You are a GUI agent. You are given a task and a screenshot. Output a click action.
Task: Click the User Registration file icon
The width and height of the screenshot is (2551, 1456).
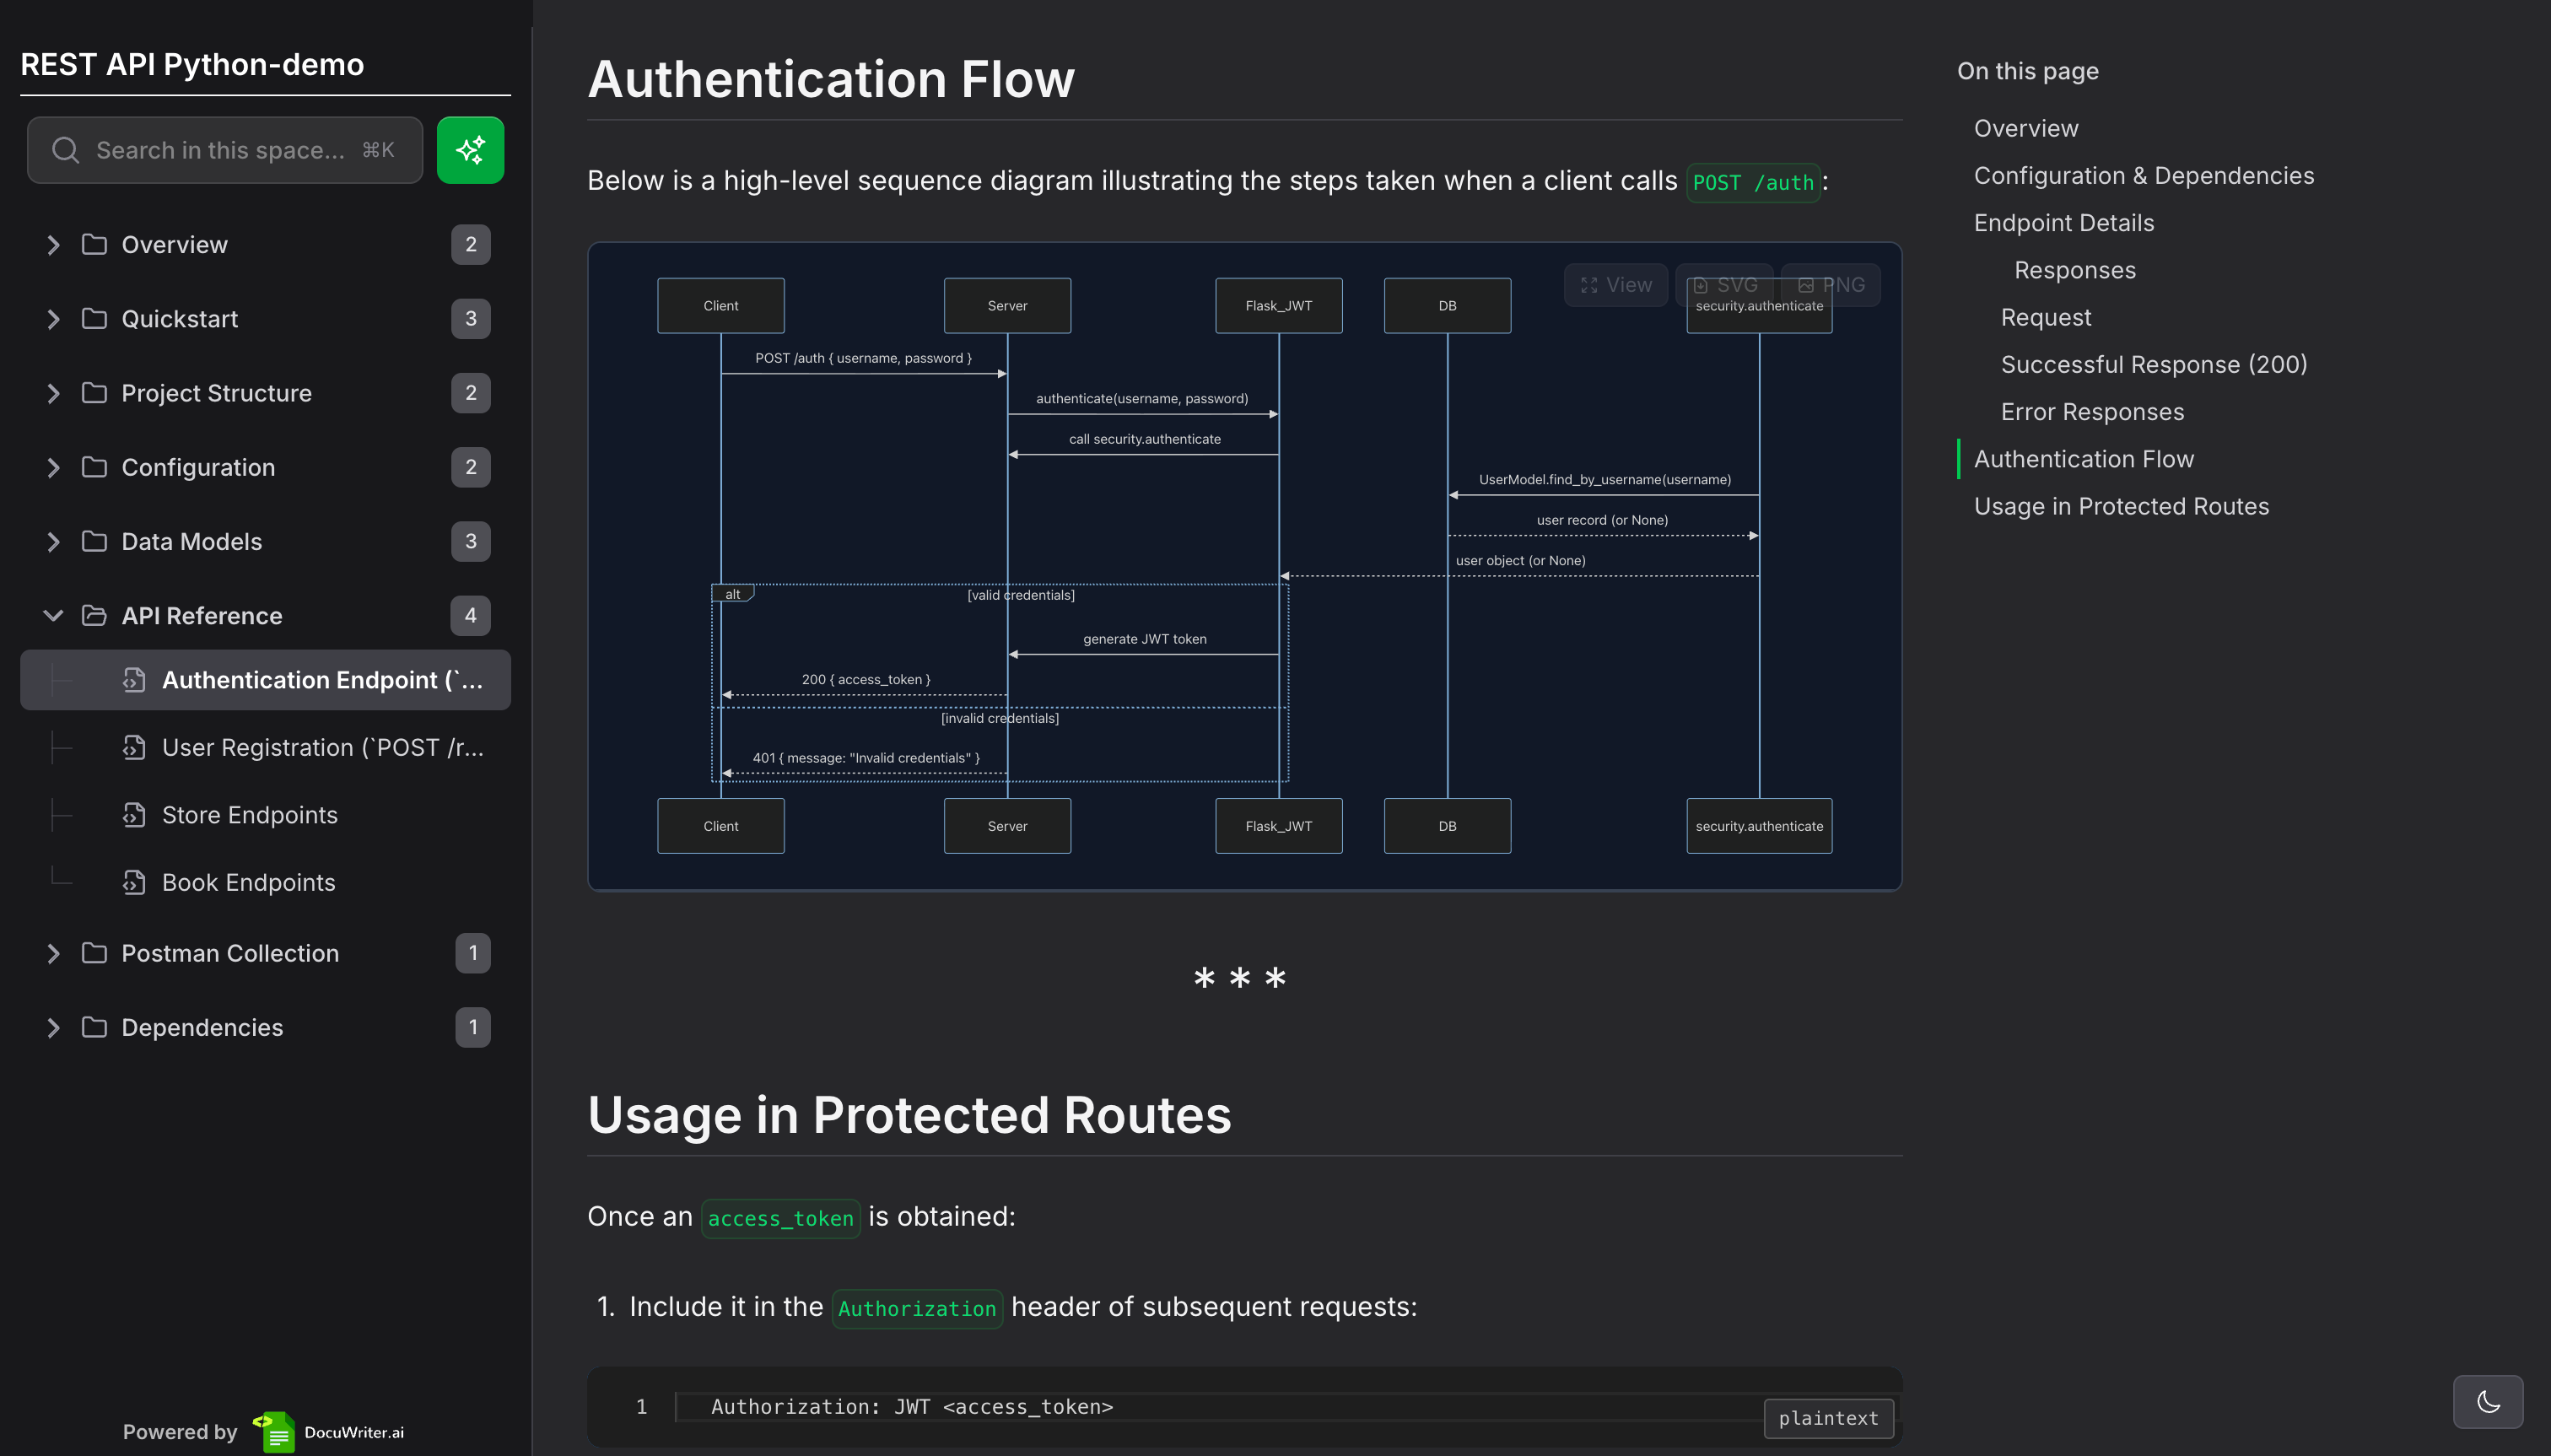coord(135,747)
